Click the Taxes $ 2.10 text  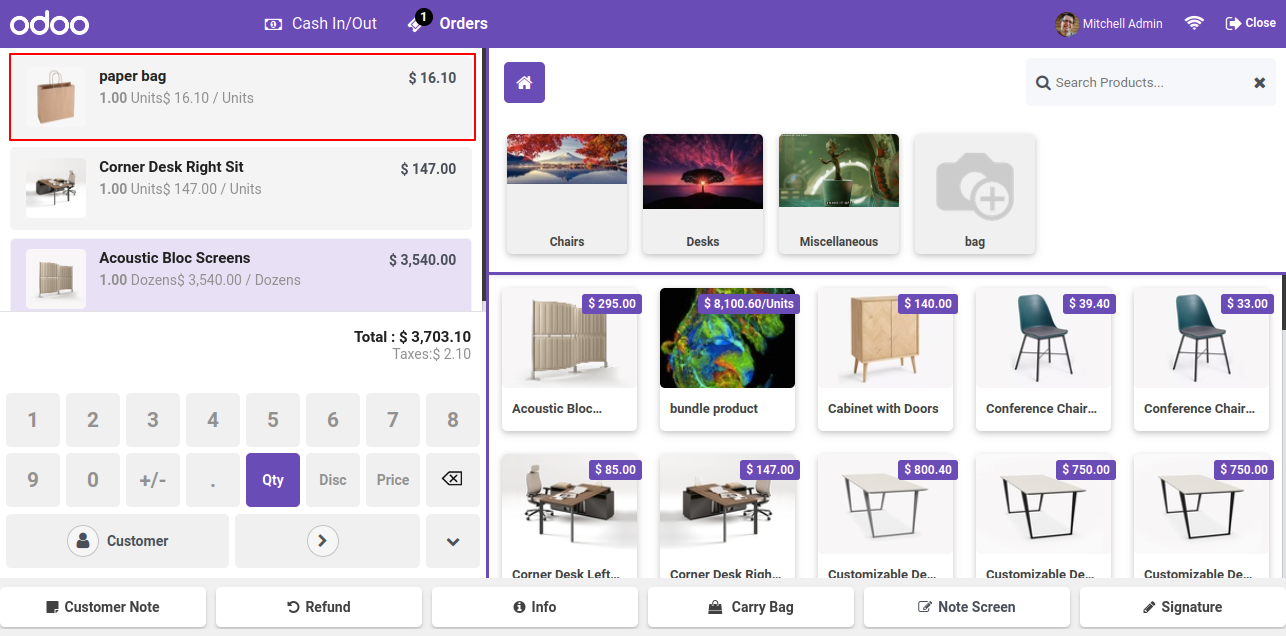[431, 354]
